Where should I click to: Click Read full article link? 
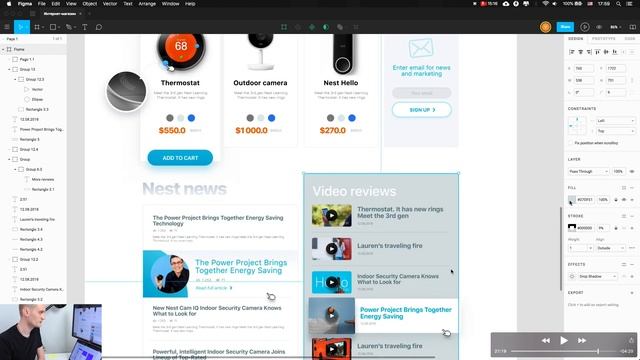tap(213, 288)
